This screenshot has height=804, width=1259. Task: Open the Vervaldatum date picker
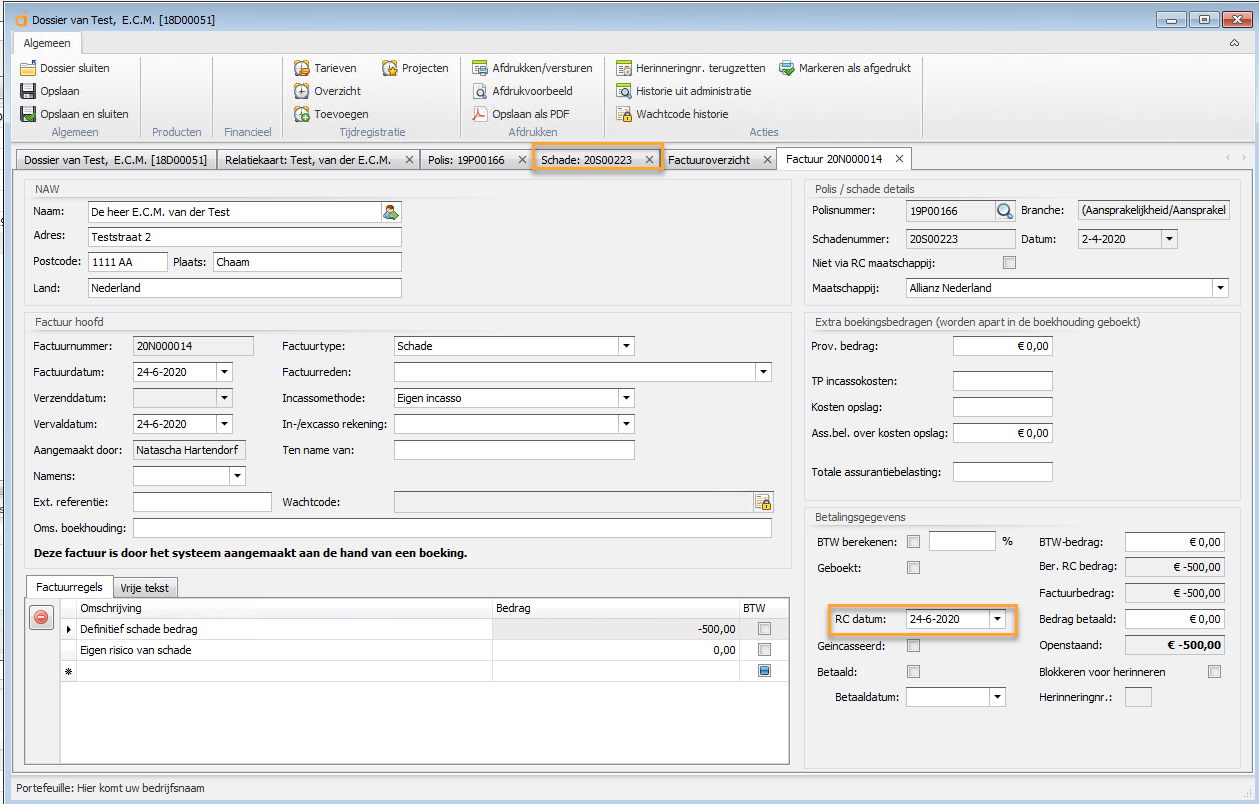[224, 424]
